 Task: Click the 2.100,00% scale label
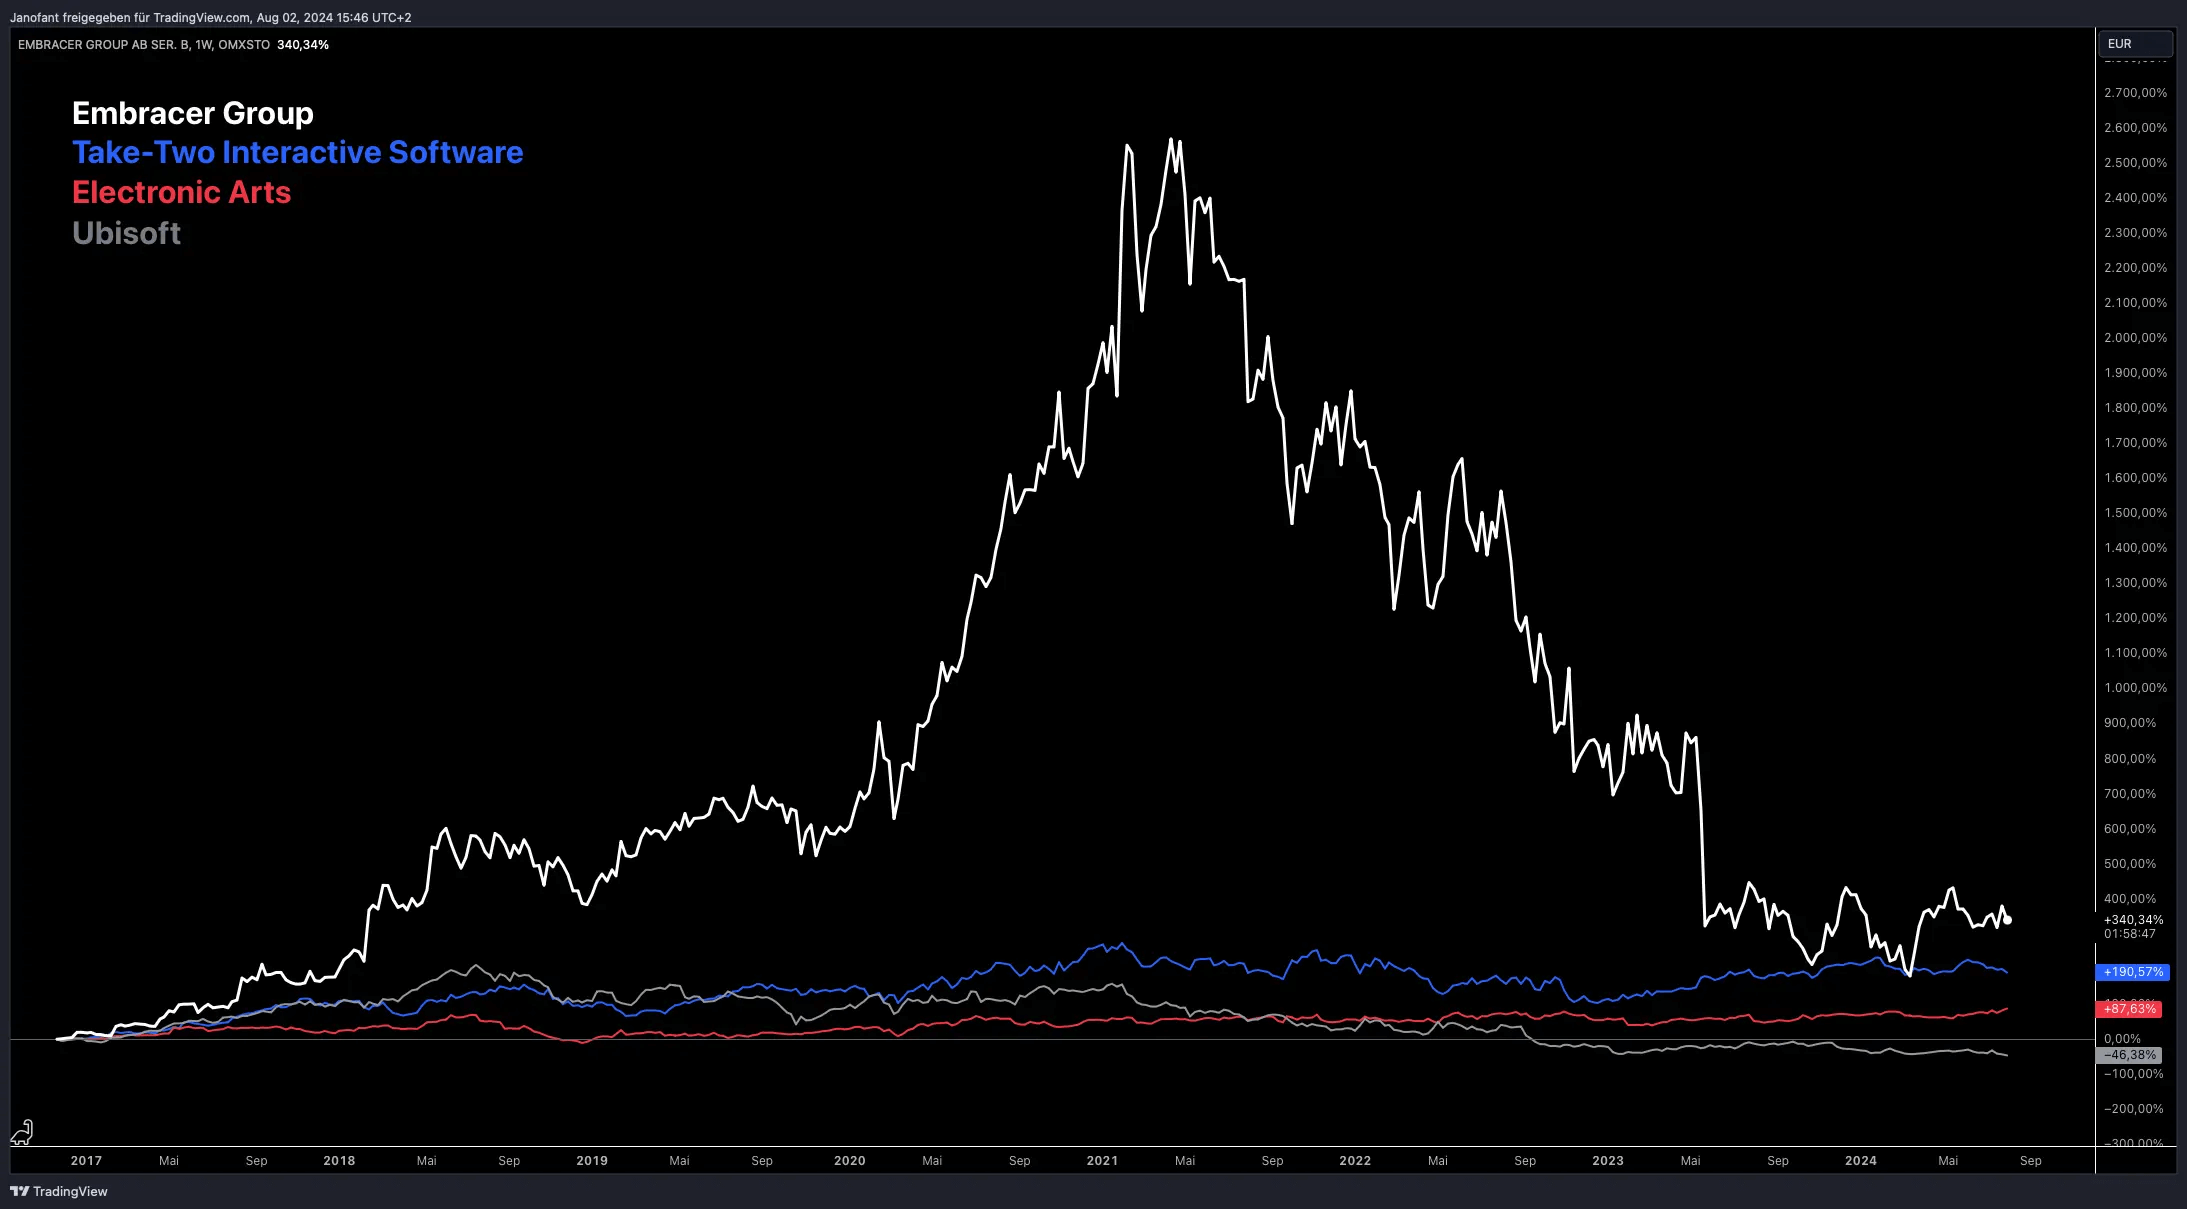(2135, 303)
